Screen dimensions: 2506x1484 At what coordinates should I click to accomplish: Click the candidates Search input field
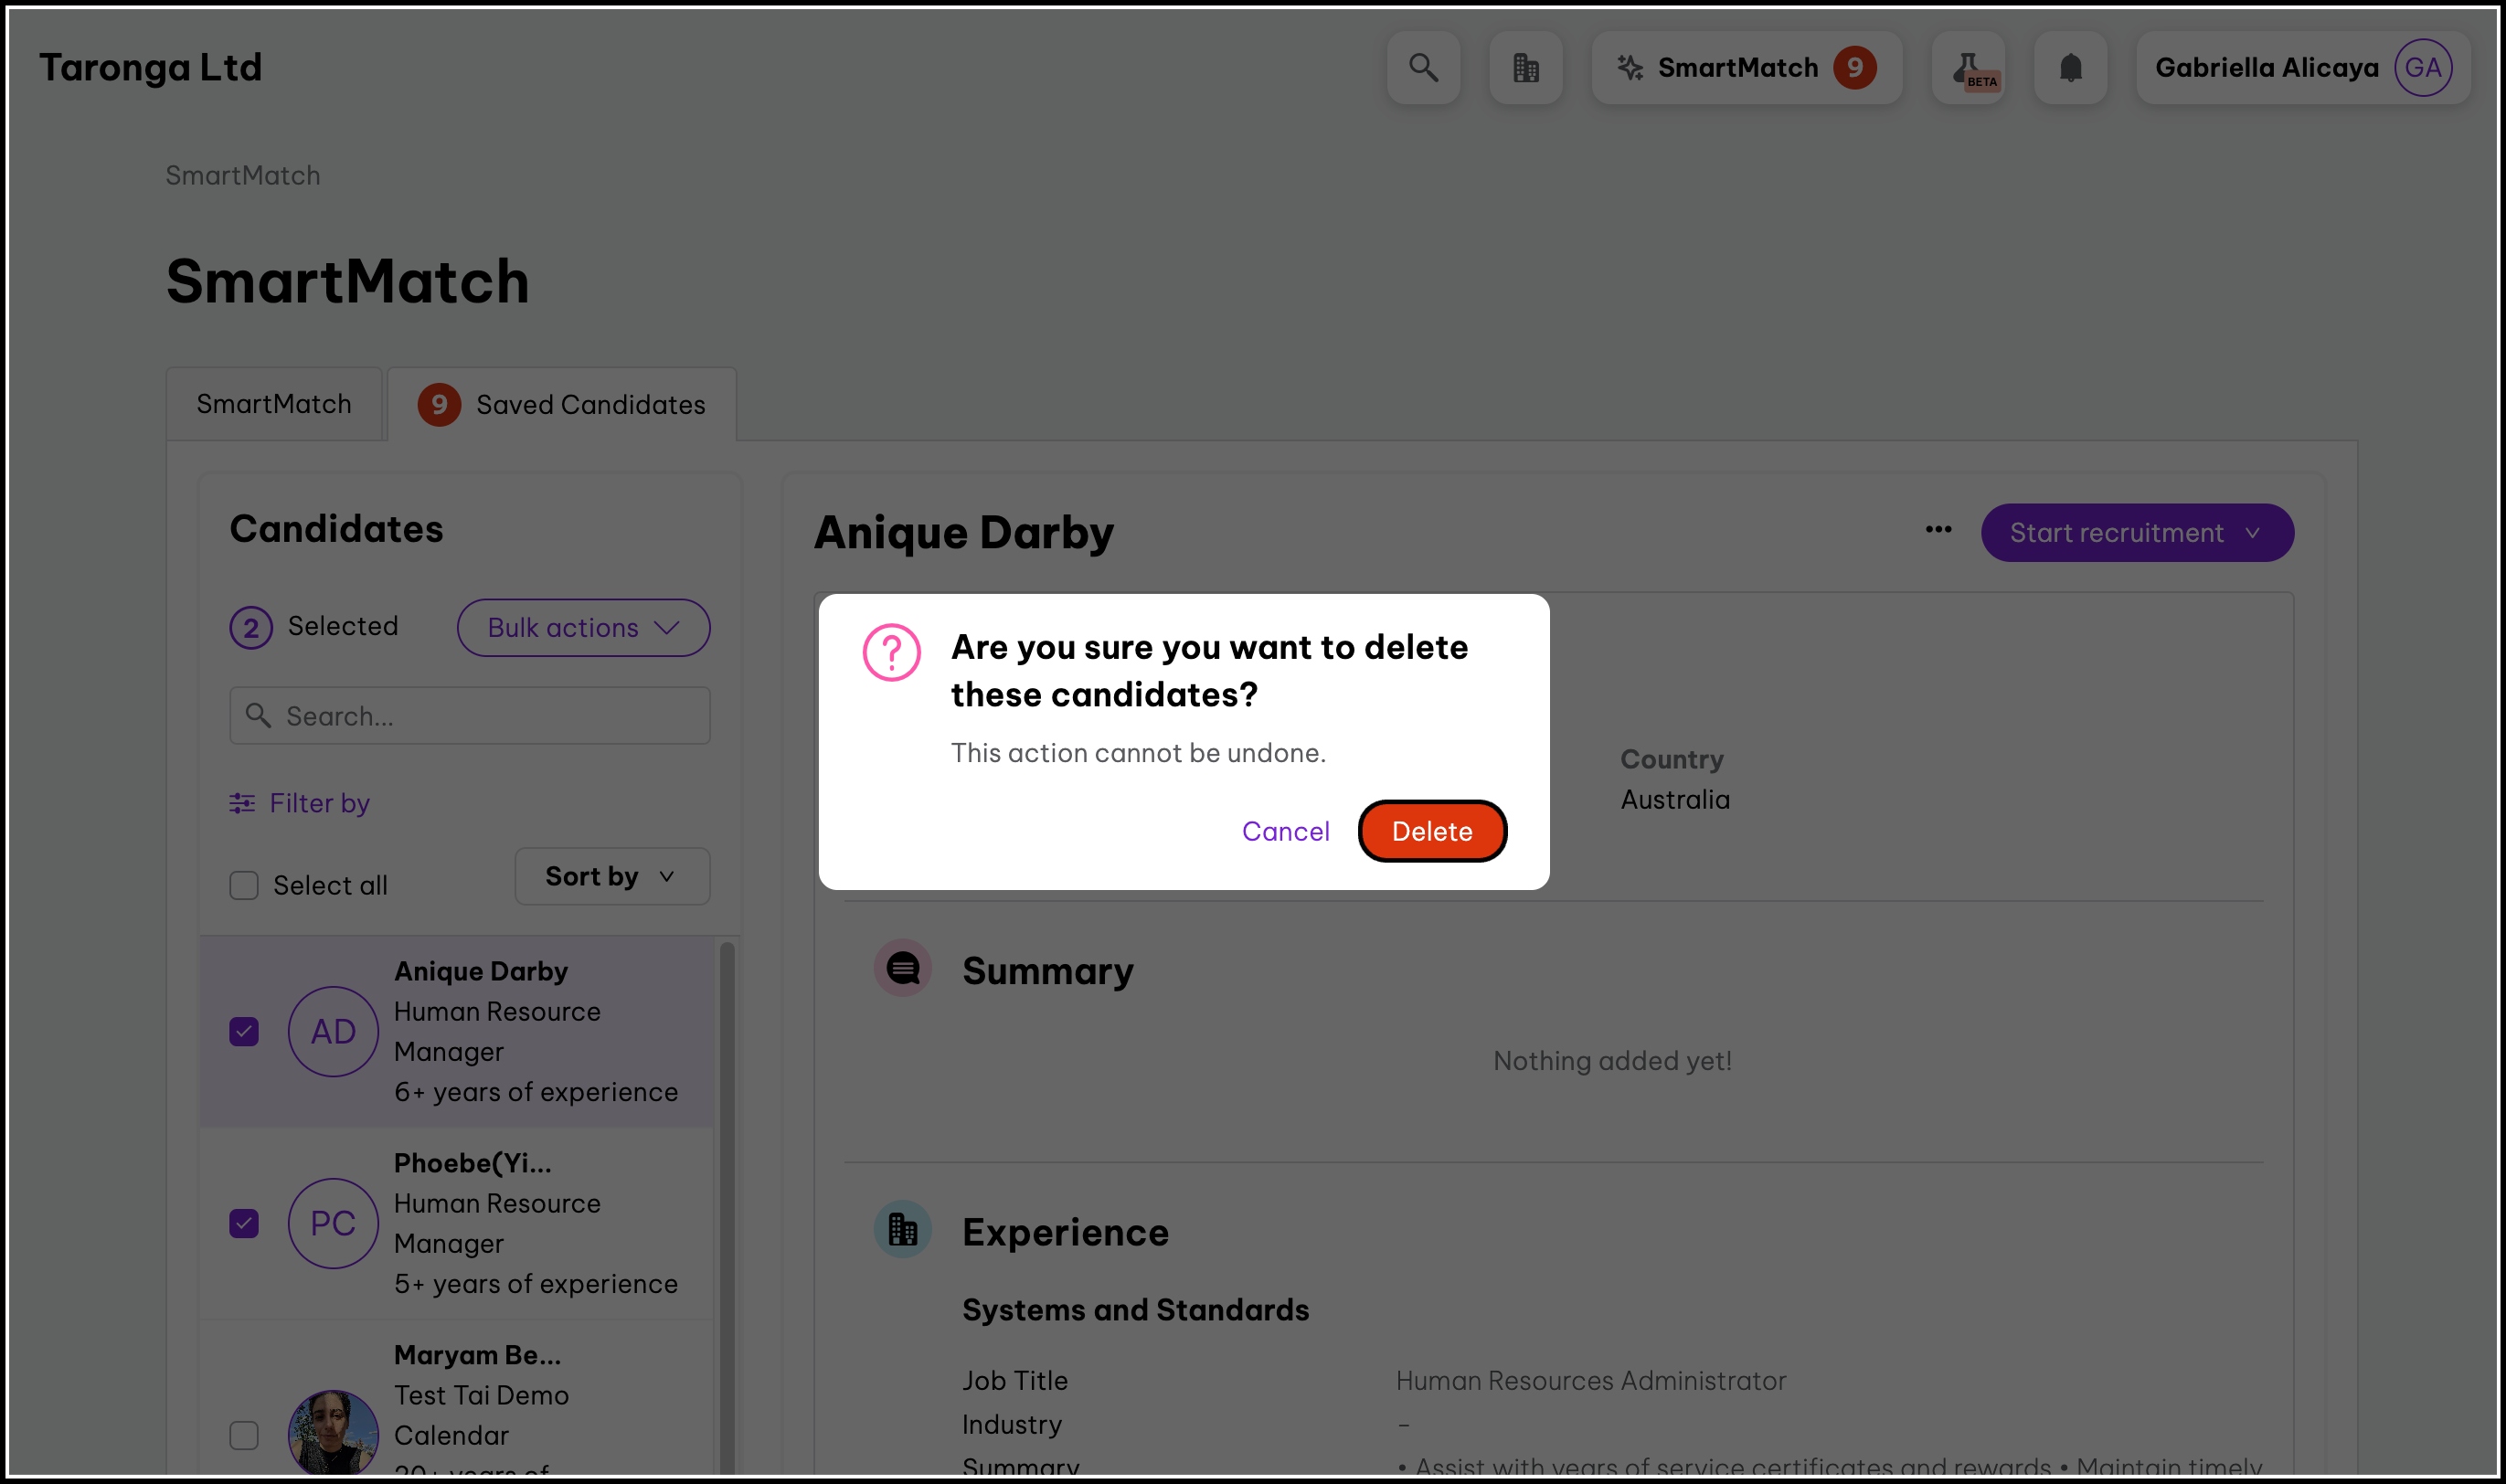coord(470,716)
